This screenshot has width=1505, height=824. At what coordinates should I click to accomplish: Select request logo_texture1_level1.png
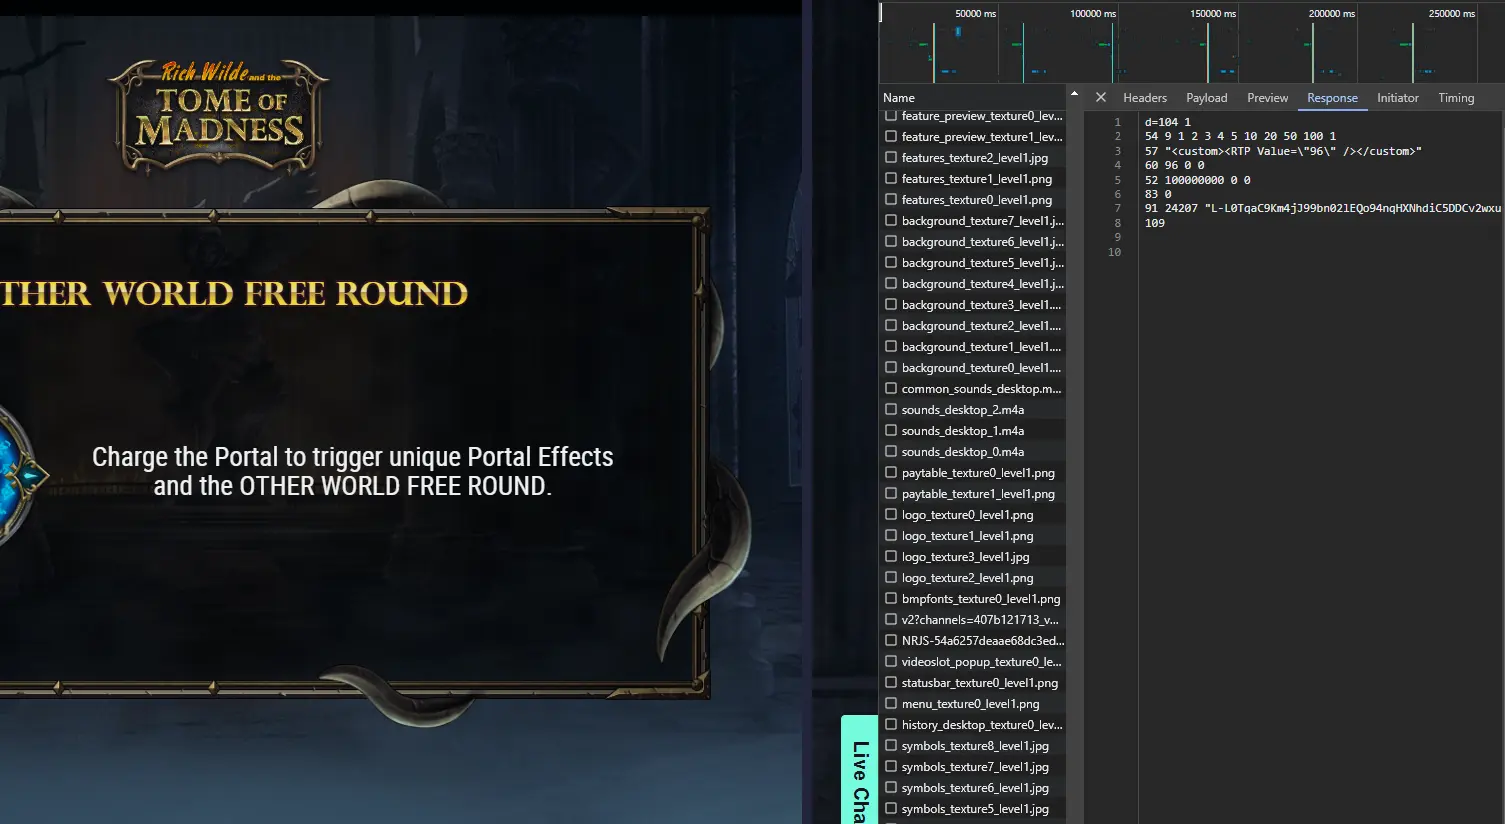click(967, 536)
